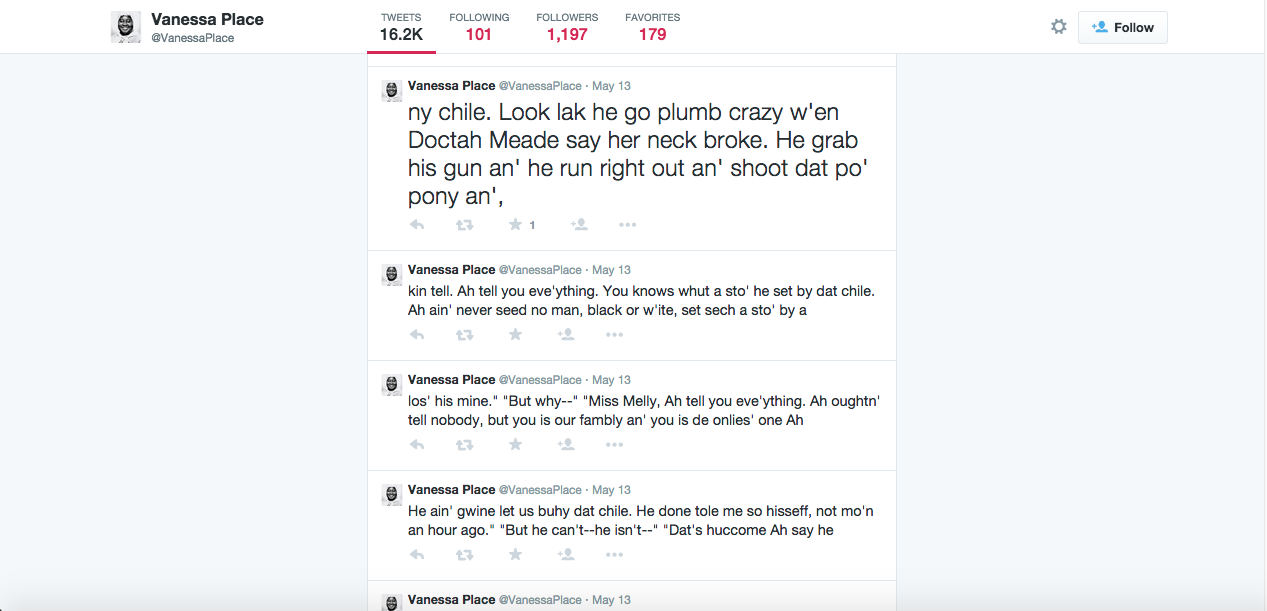Open more options on the "ny chile" tweet
This screenshot has width=1267, height=611.
[x=627, y=225]
